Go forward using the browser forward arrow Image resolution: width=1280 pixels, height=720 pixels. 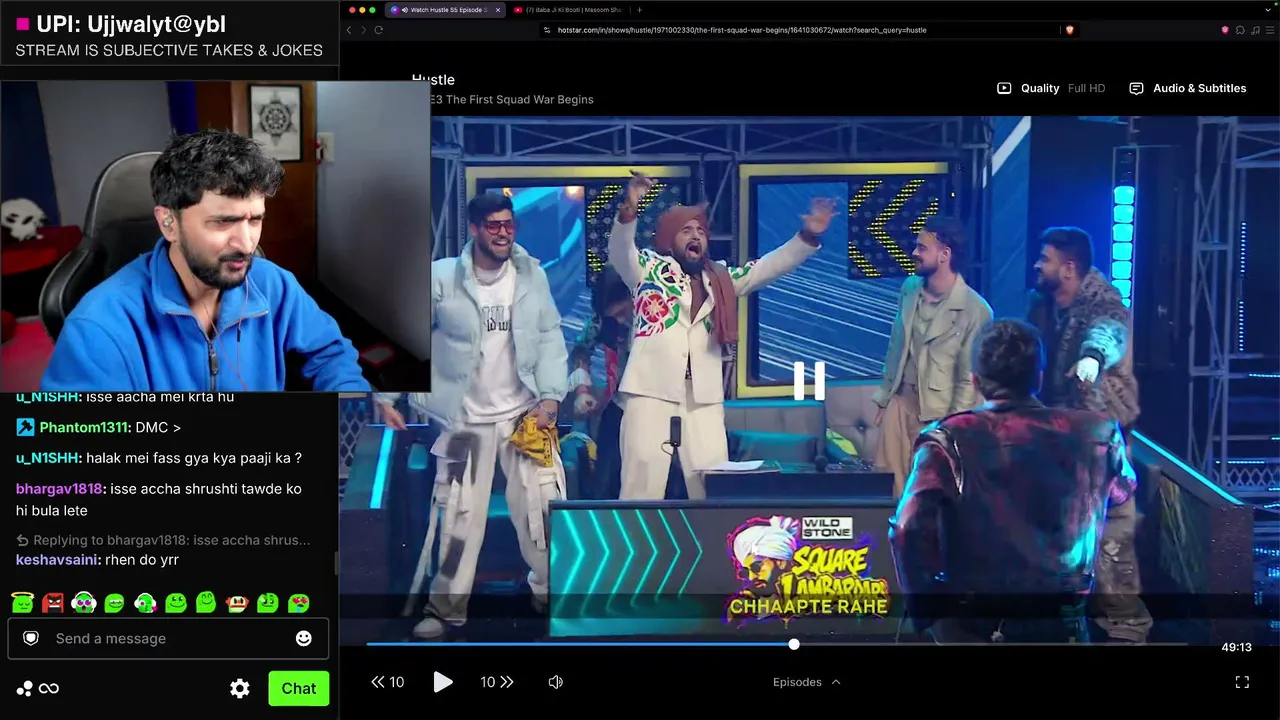(x=363, y=30)
